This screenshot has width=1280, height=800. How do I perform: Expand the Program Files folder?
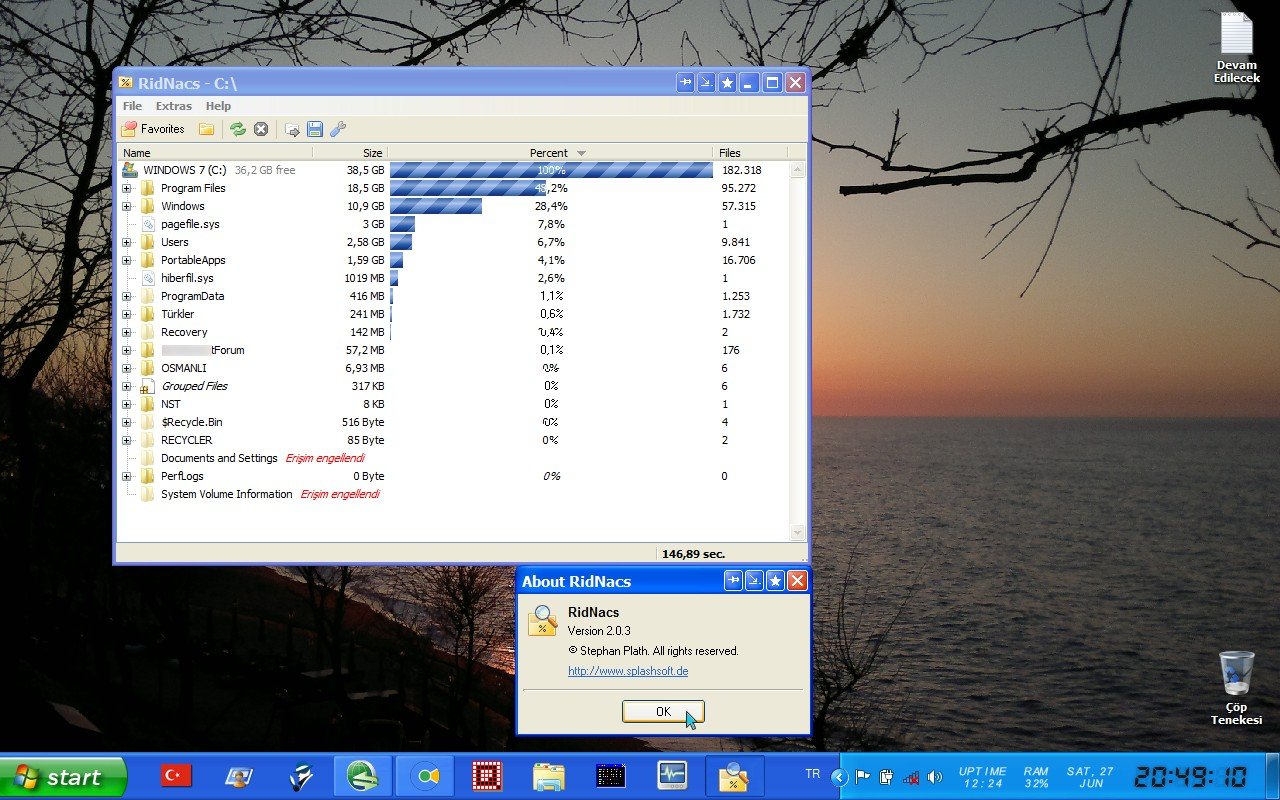[127, 188]
